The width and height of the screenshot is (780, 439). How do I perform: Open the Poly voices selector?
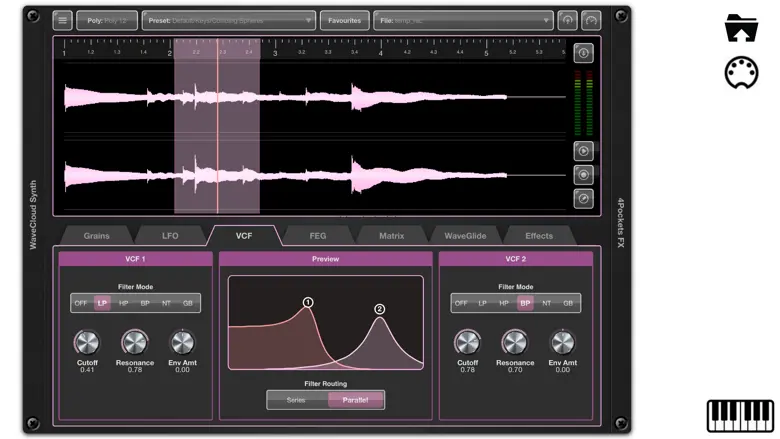click(107, 20)
